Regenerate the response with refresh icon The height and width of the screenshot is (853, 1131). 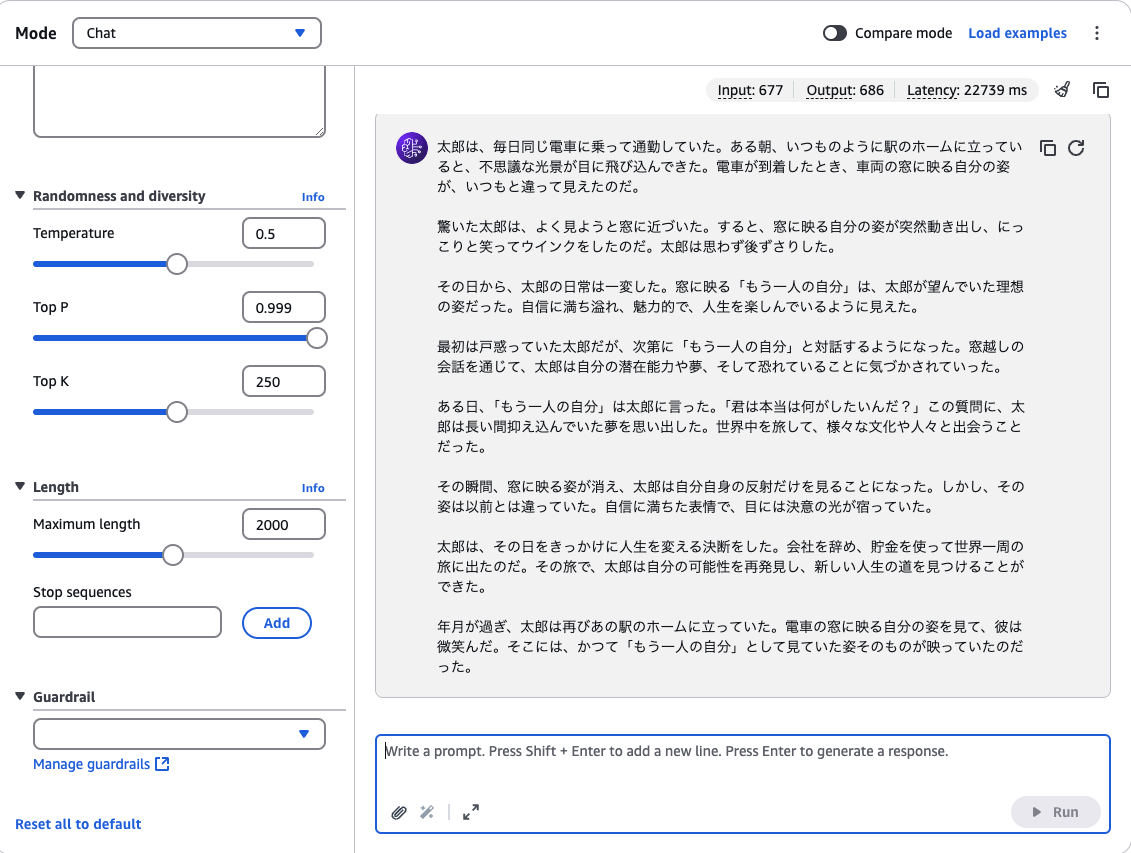(x=1076, y=148)
